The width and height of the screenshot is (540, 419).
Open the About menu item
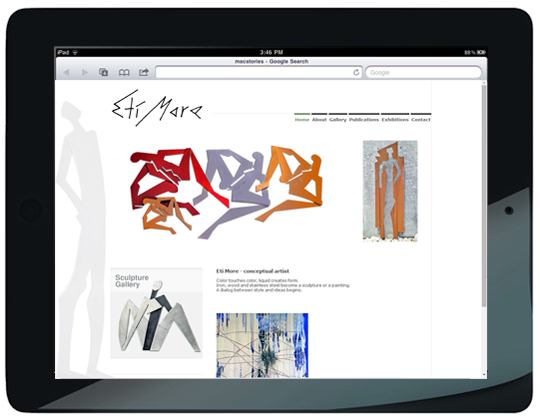(x=319, y=120)
